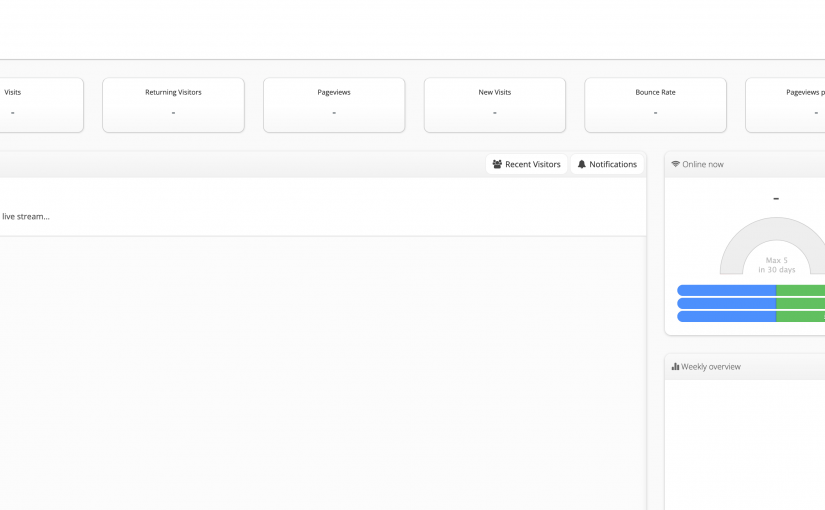Switch to the Notifications tab
825x510 pixels.
[607, 164]
